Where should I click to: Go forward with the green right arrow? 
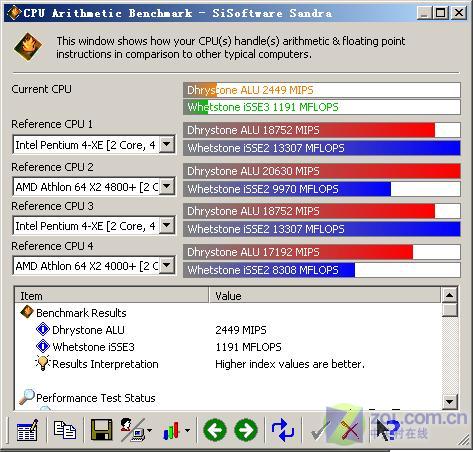click(246, 430)
